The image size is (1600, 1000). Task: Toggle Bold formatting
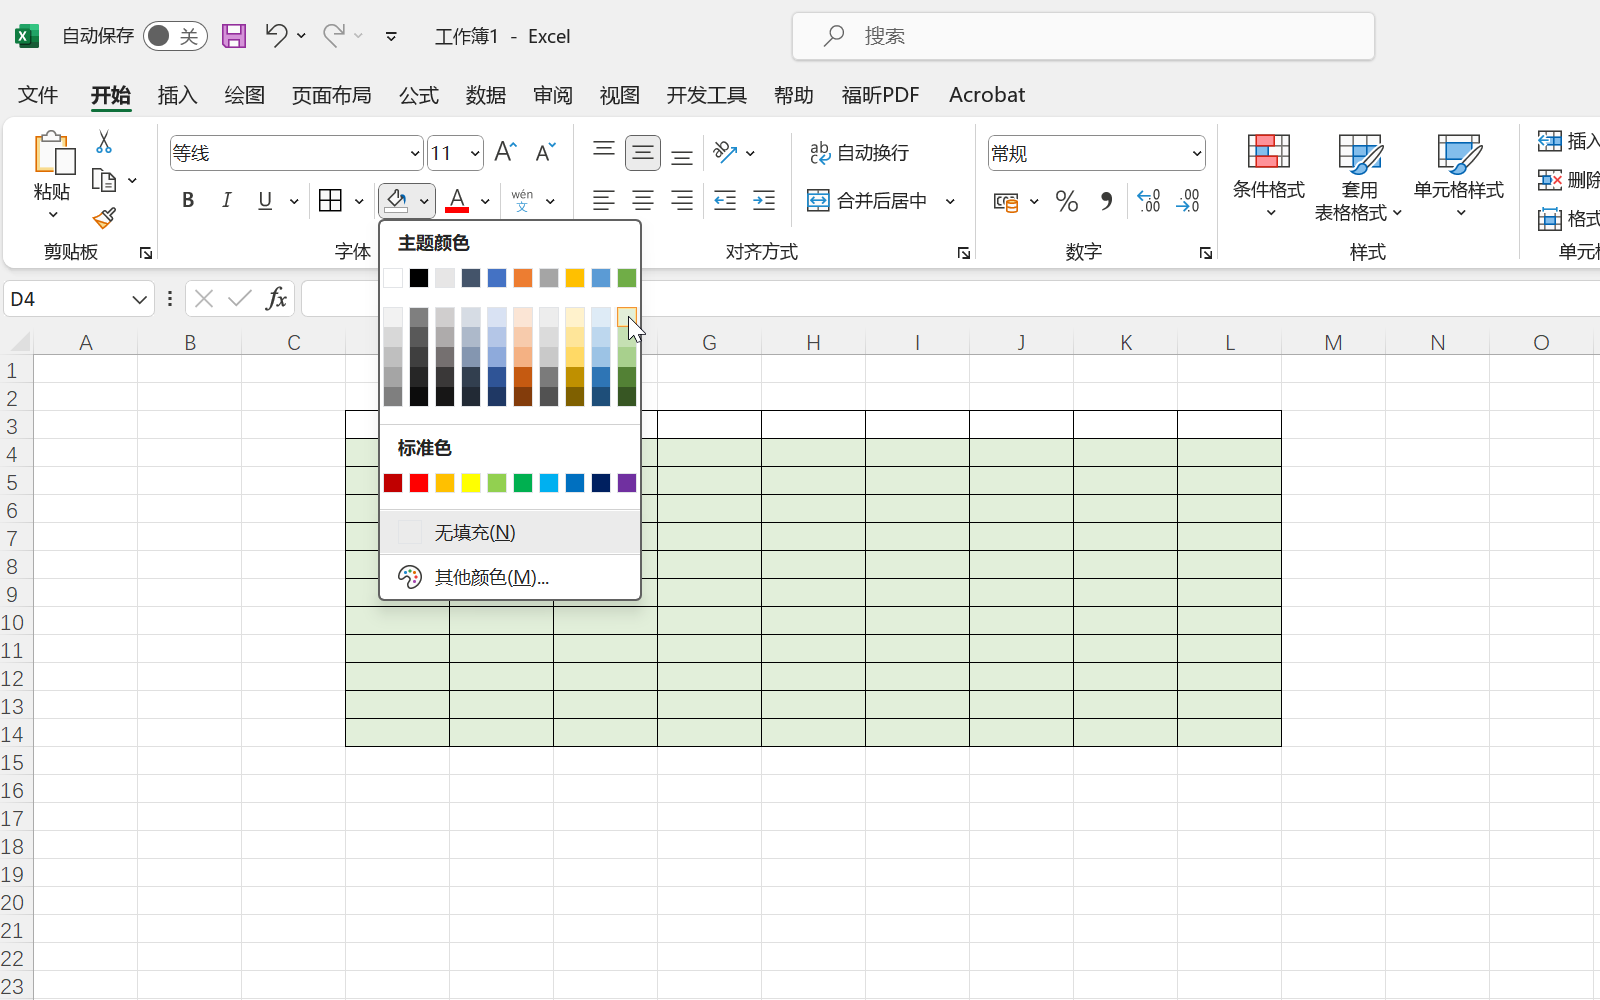pos(188,200)
